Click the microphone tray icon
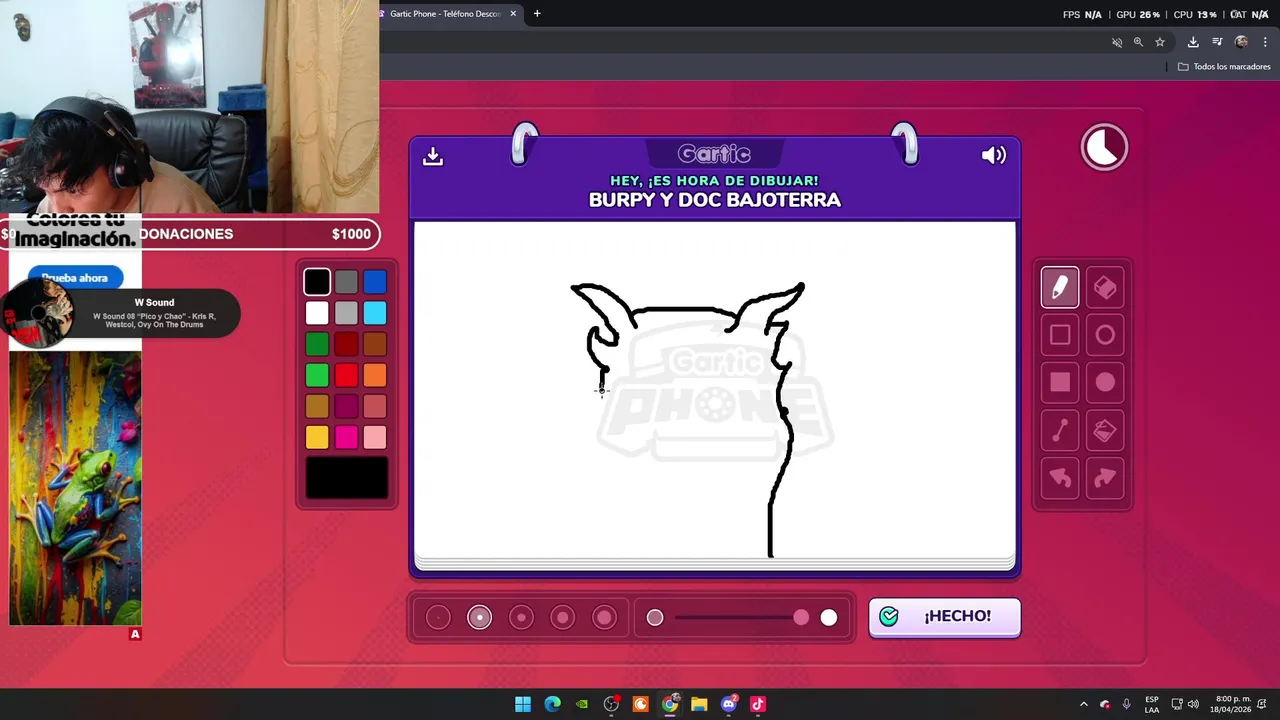This screenshot has height=720, width=1280. click(x=1126, y=704)
